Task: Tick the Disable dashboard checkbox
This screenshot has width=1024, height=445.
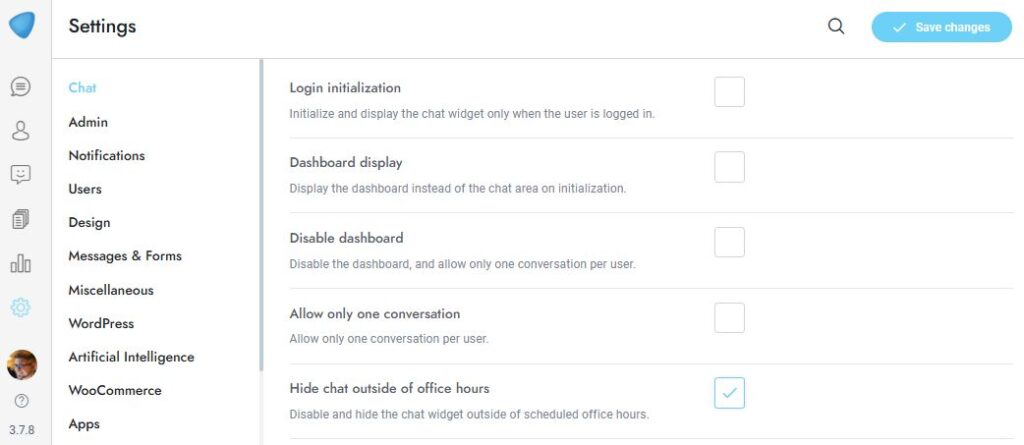Action: coord(729,242)
